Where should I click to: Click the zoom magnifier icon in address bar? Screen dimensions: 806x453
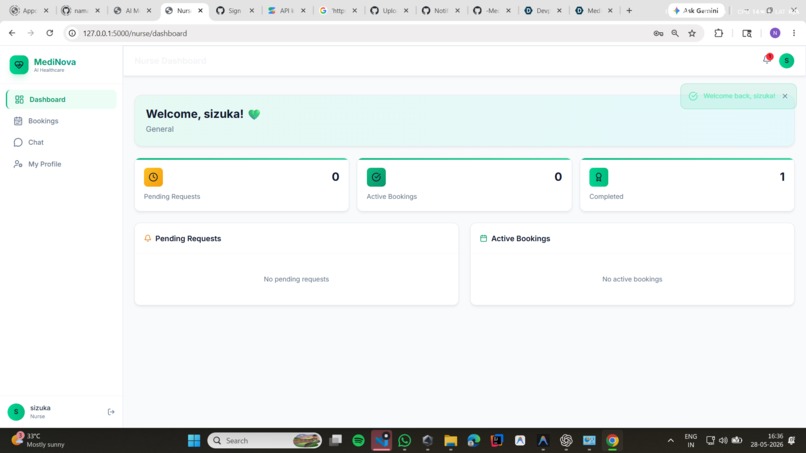675,33
